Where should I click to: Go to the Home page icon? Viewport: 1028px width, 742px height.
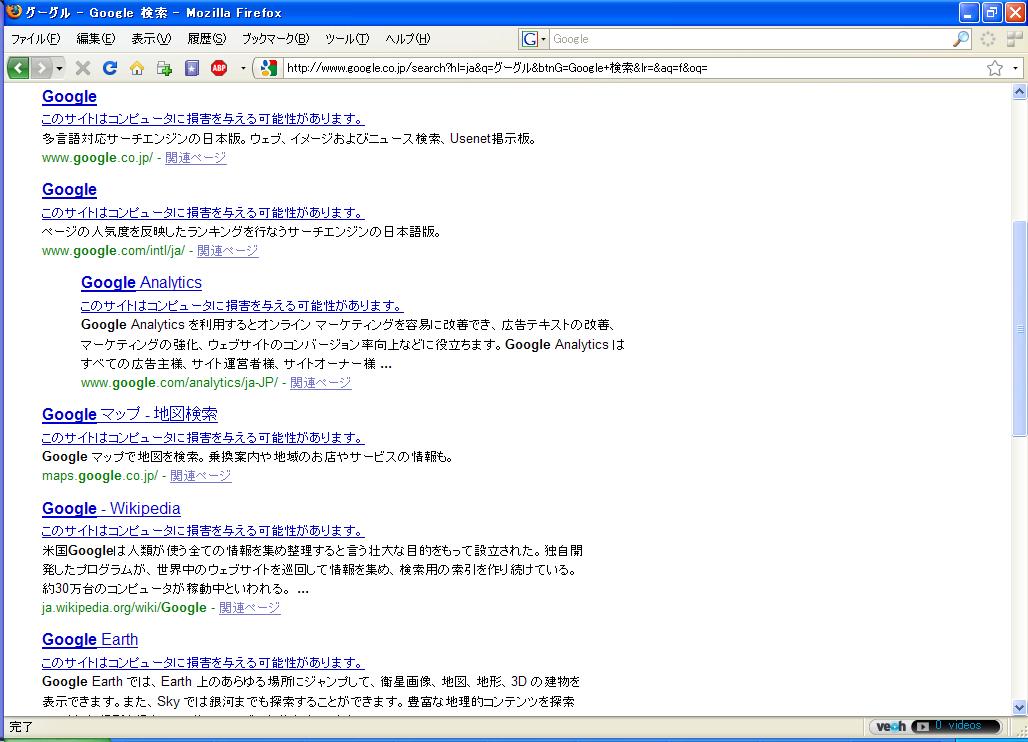click(x=137, y=68)
